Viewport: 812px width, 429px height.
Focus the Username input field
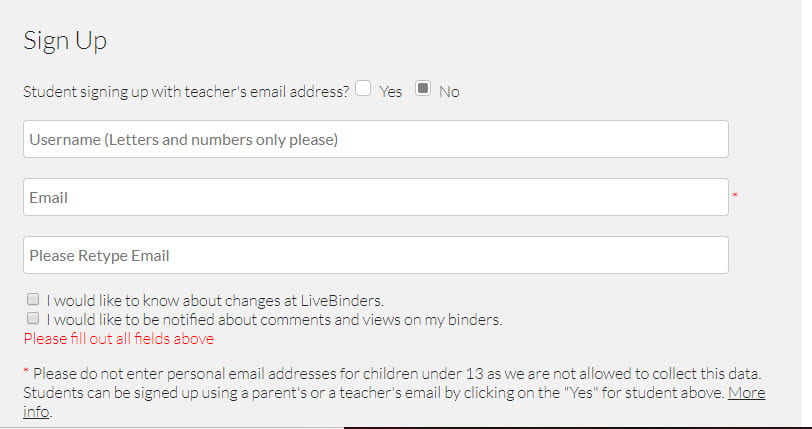(x=375, y=140)
